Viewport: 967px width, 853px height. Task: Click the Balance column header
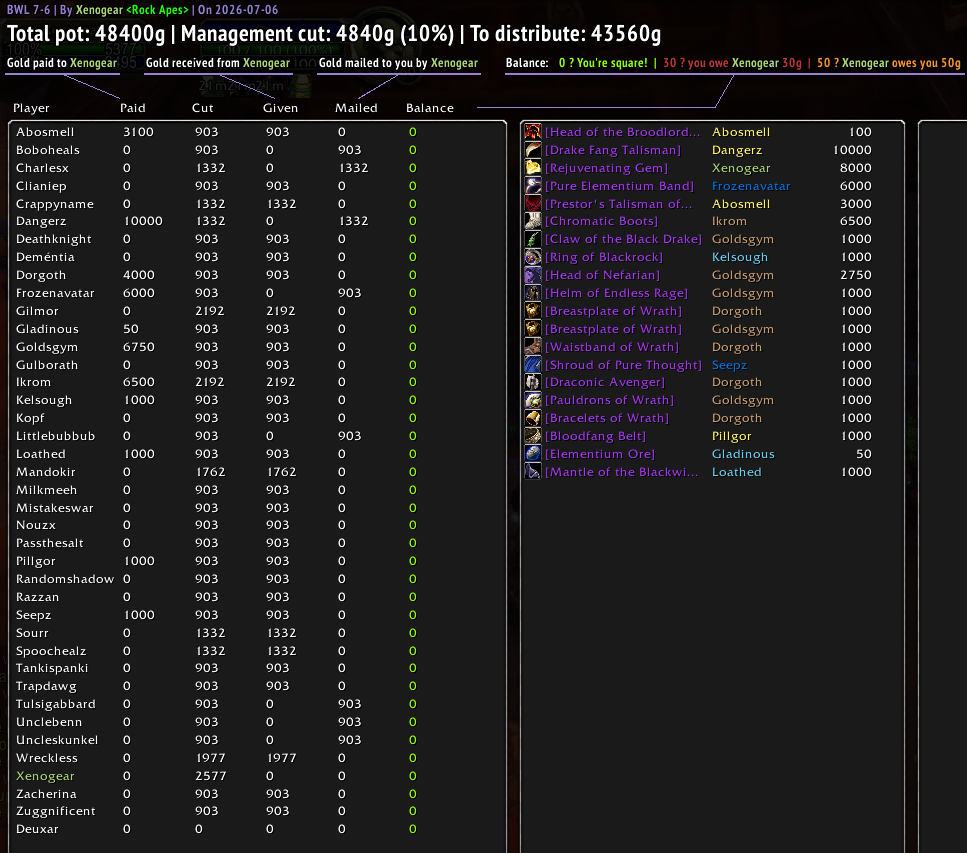(x=430, y=108)
